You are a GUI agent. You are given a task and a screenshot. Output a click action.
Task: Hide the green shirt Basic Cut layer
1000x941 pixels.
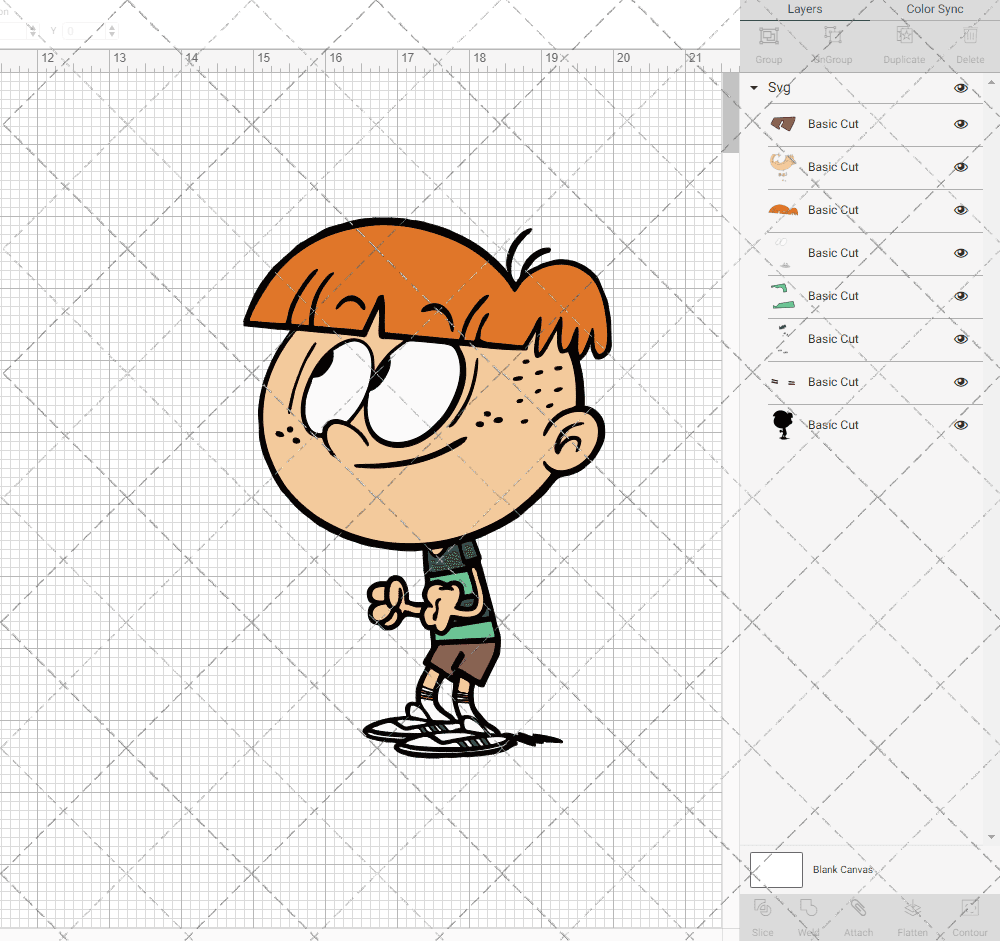click(x=960, y=296)
